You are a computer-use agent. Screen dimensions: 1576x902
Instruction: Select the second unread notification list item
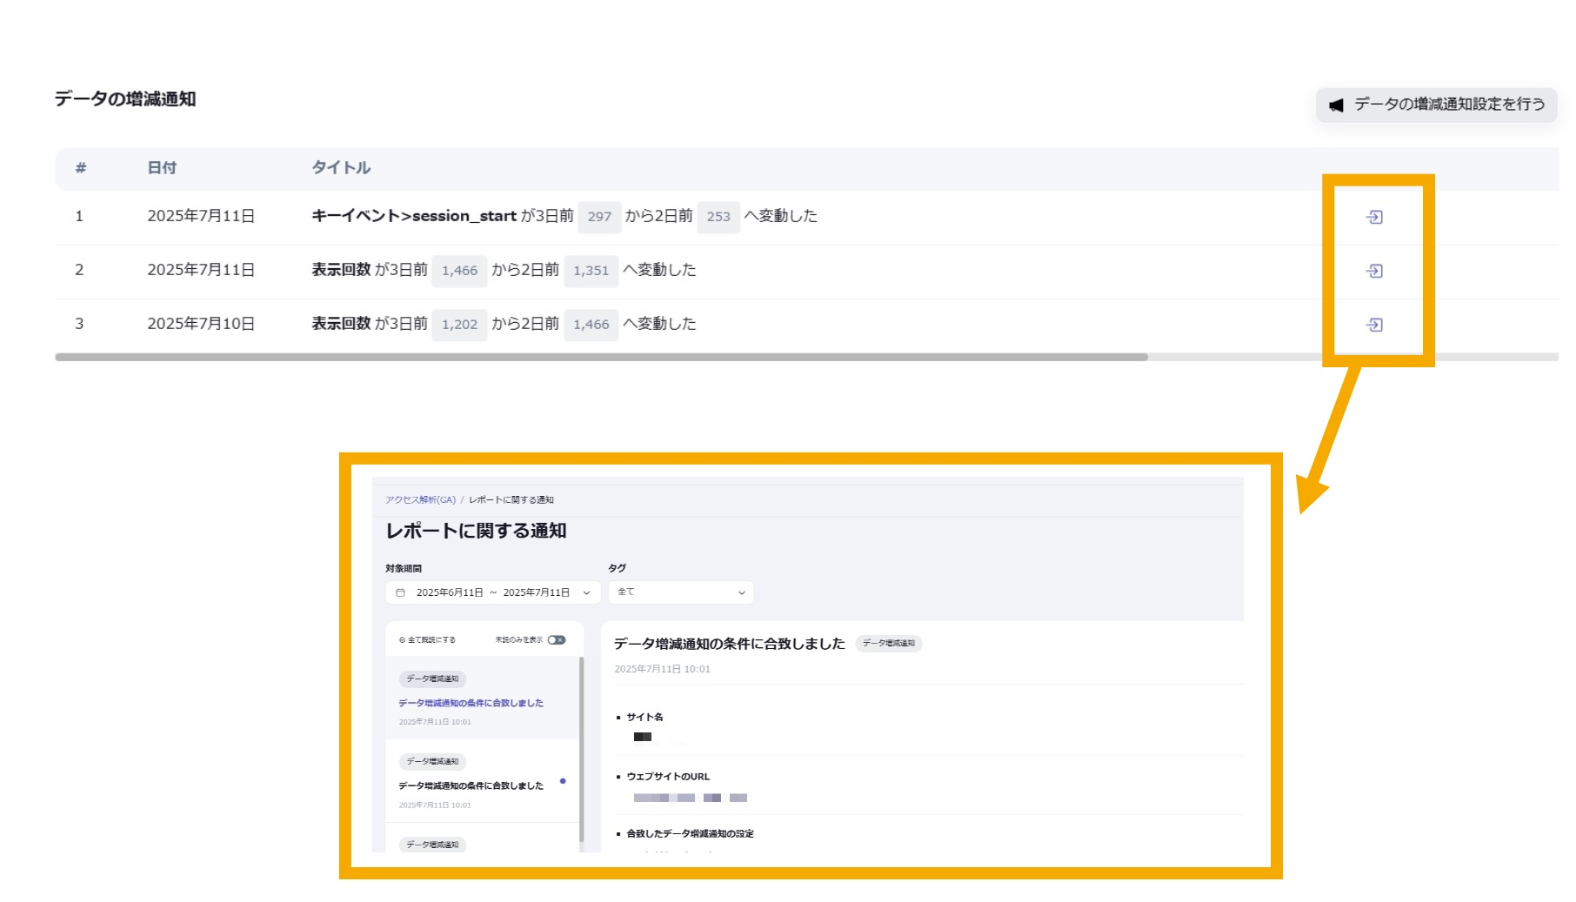click(x=471, y=786)
